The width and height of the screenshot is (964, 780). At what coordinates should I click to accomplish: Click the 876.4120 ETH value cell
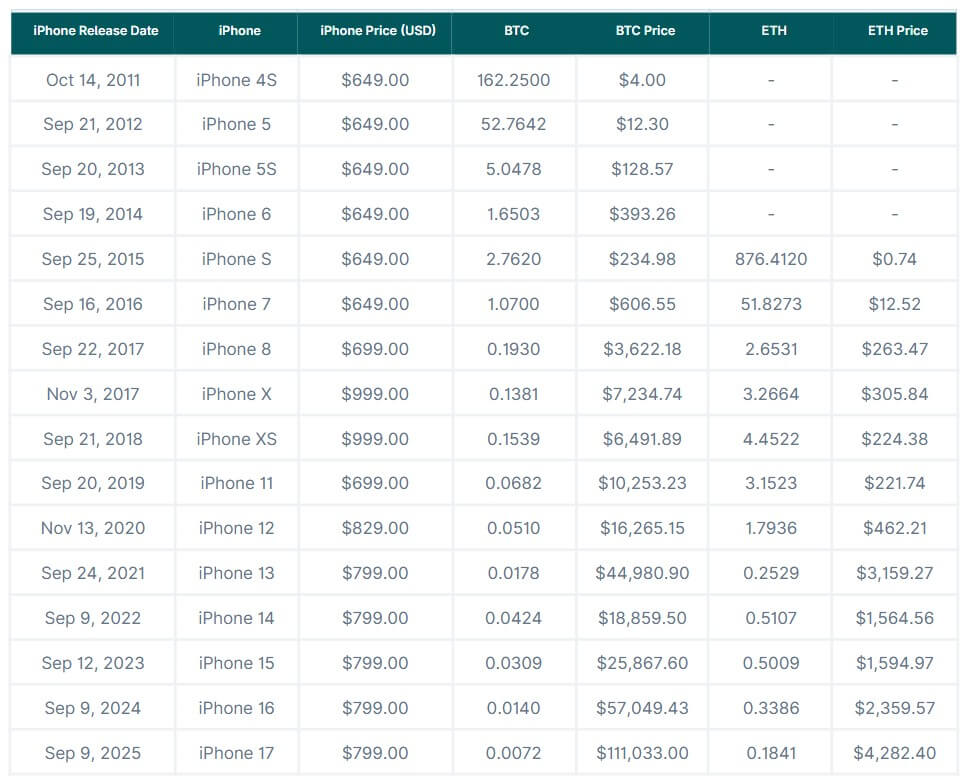771,258
